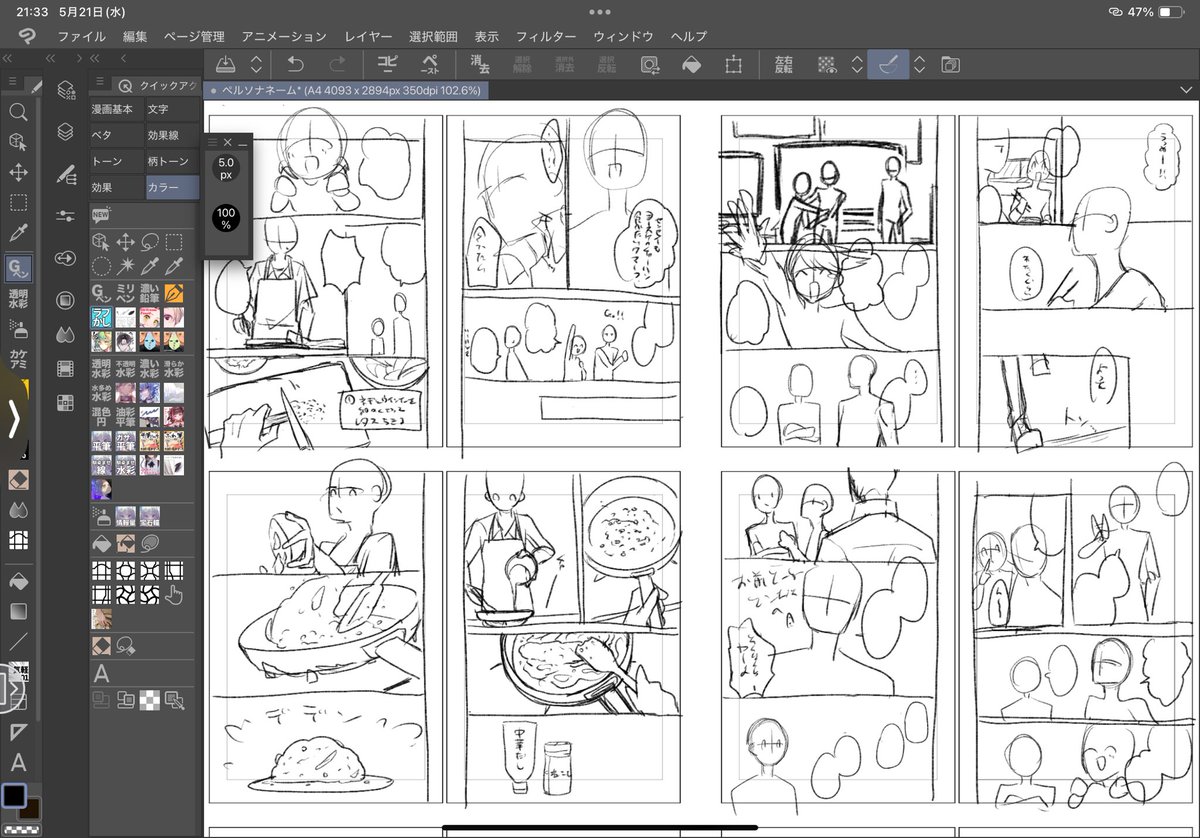Select the Eyedropper tool in toolbar
The width and height of the screenshot is (1200, 838).
coord(18,234)
